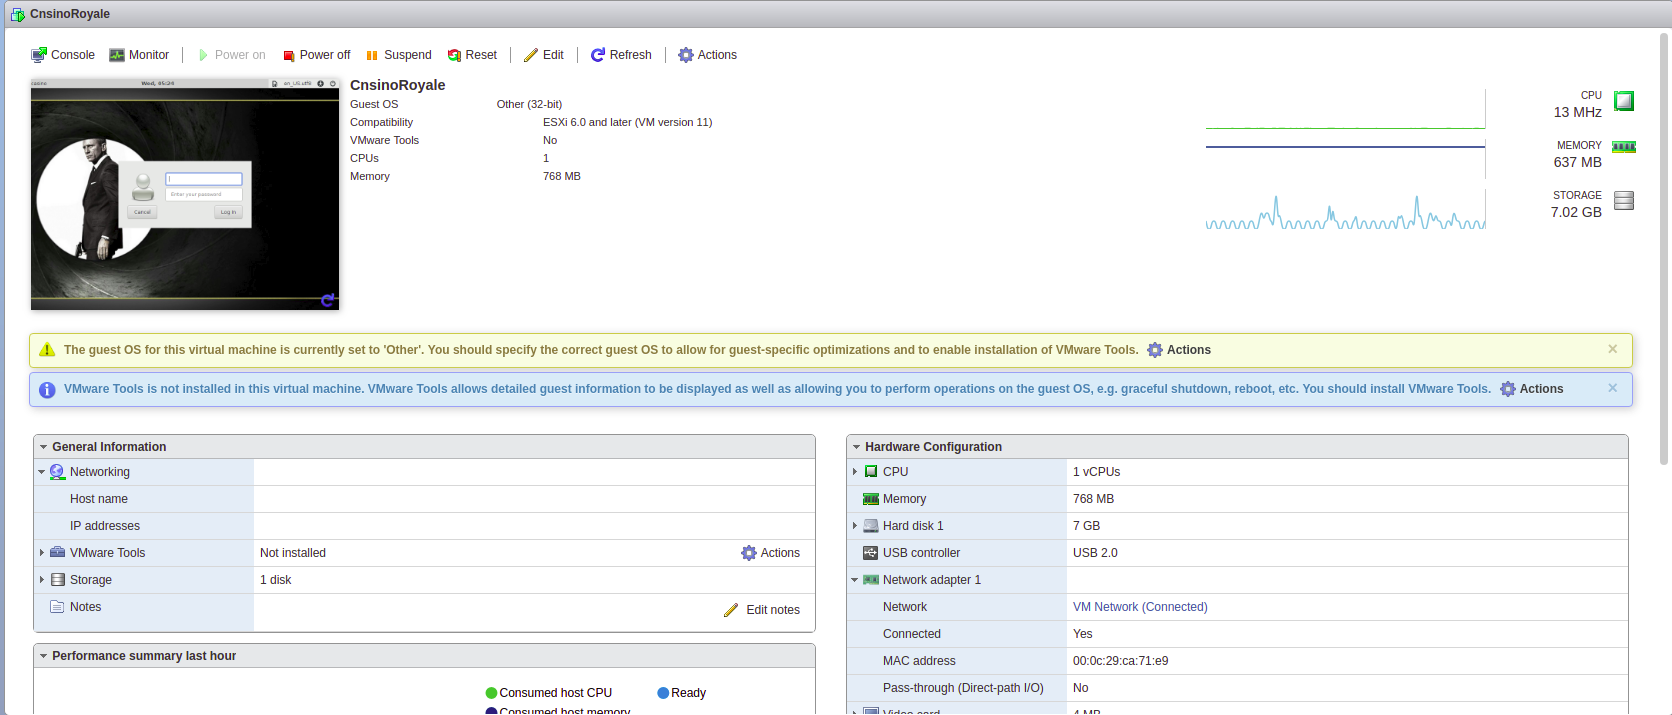Screen dimensions: 1672x715
Task: Click the Hard disk 1 icon
Action: [x=871, y=526]
